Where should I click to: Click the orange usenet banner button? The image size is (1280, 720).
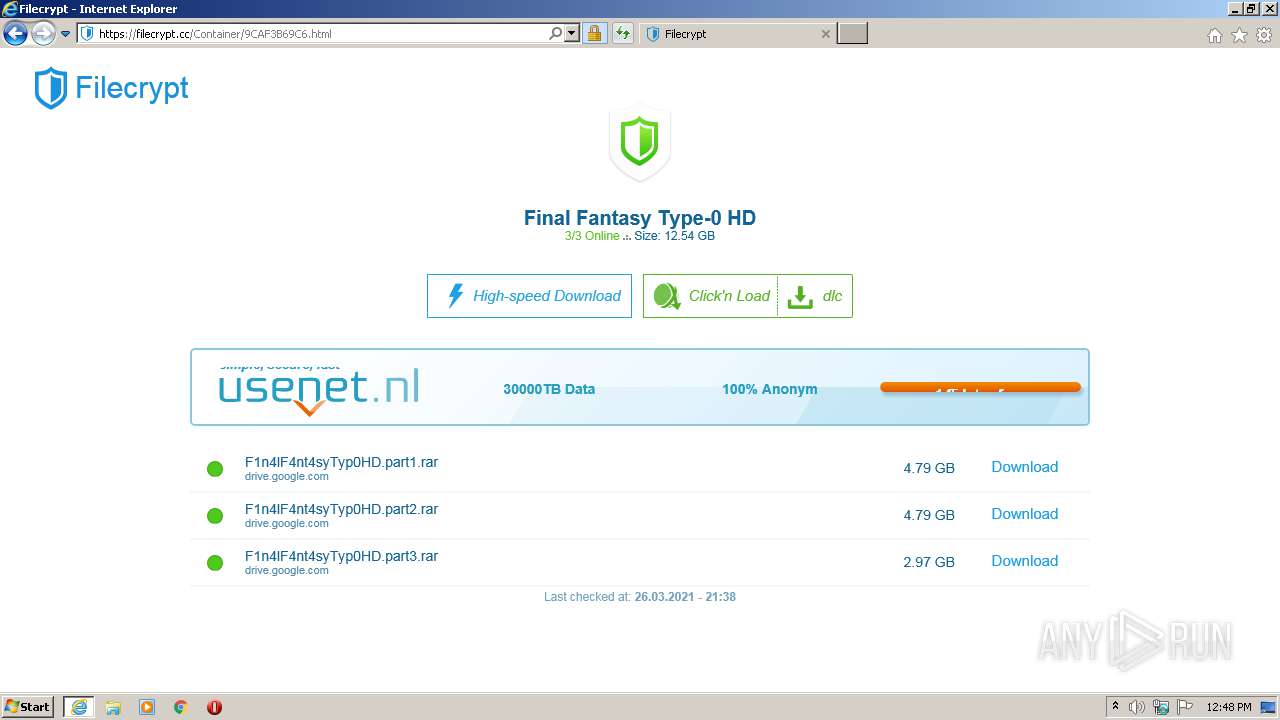[980, 388]
